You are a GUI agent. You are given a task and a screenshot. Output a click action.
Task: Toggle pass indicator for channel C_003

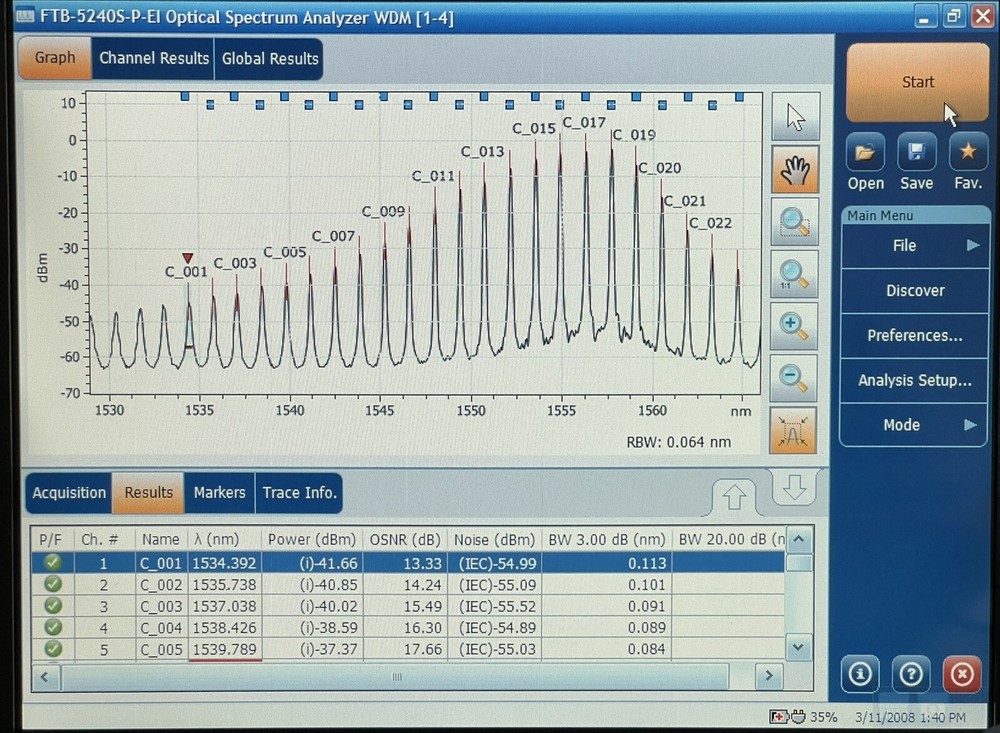tap(52, 606)
